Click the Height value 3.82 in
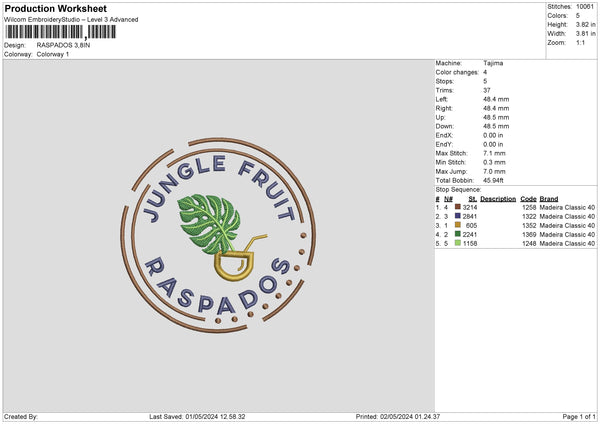 (x=586, y=24)
